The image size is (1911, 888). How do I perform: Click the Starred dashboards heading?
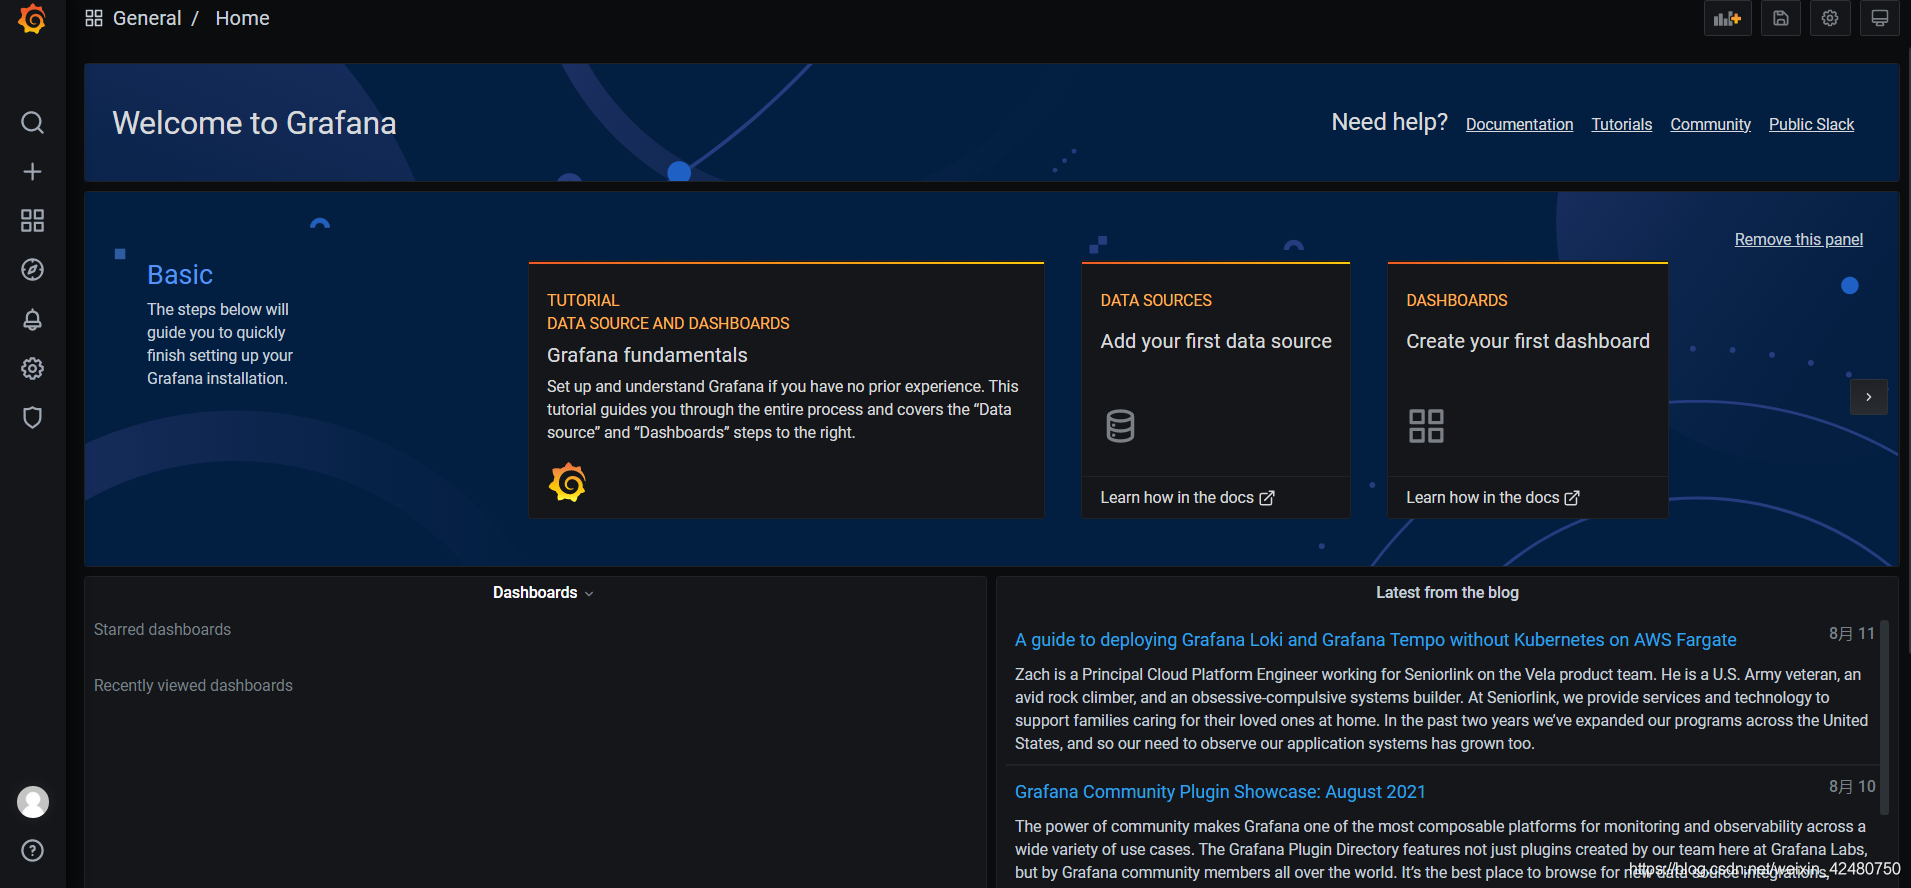pos(162,629)
